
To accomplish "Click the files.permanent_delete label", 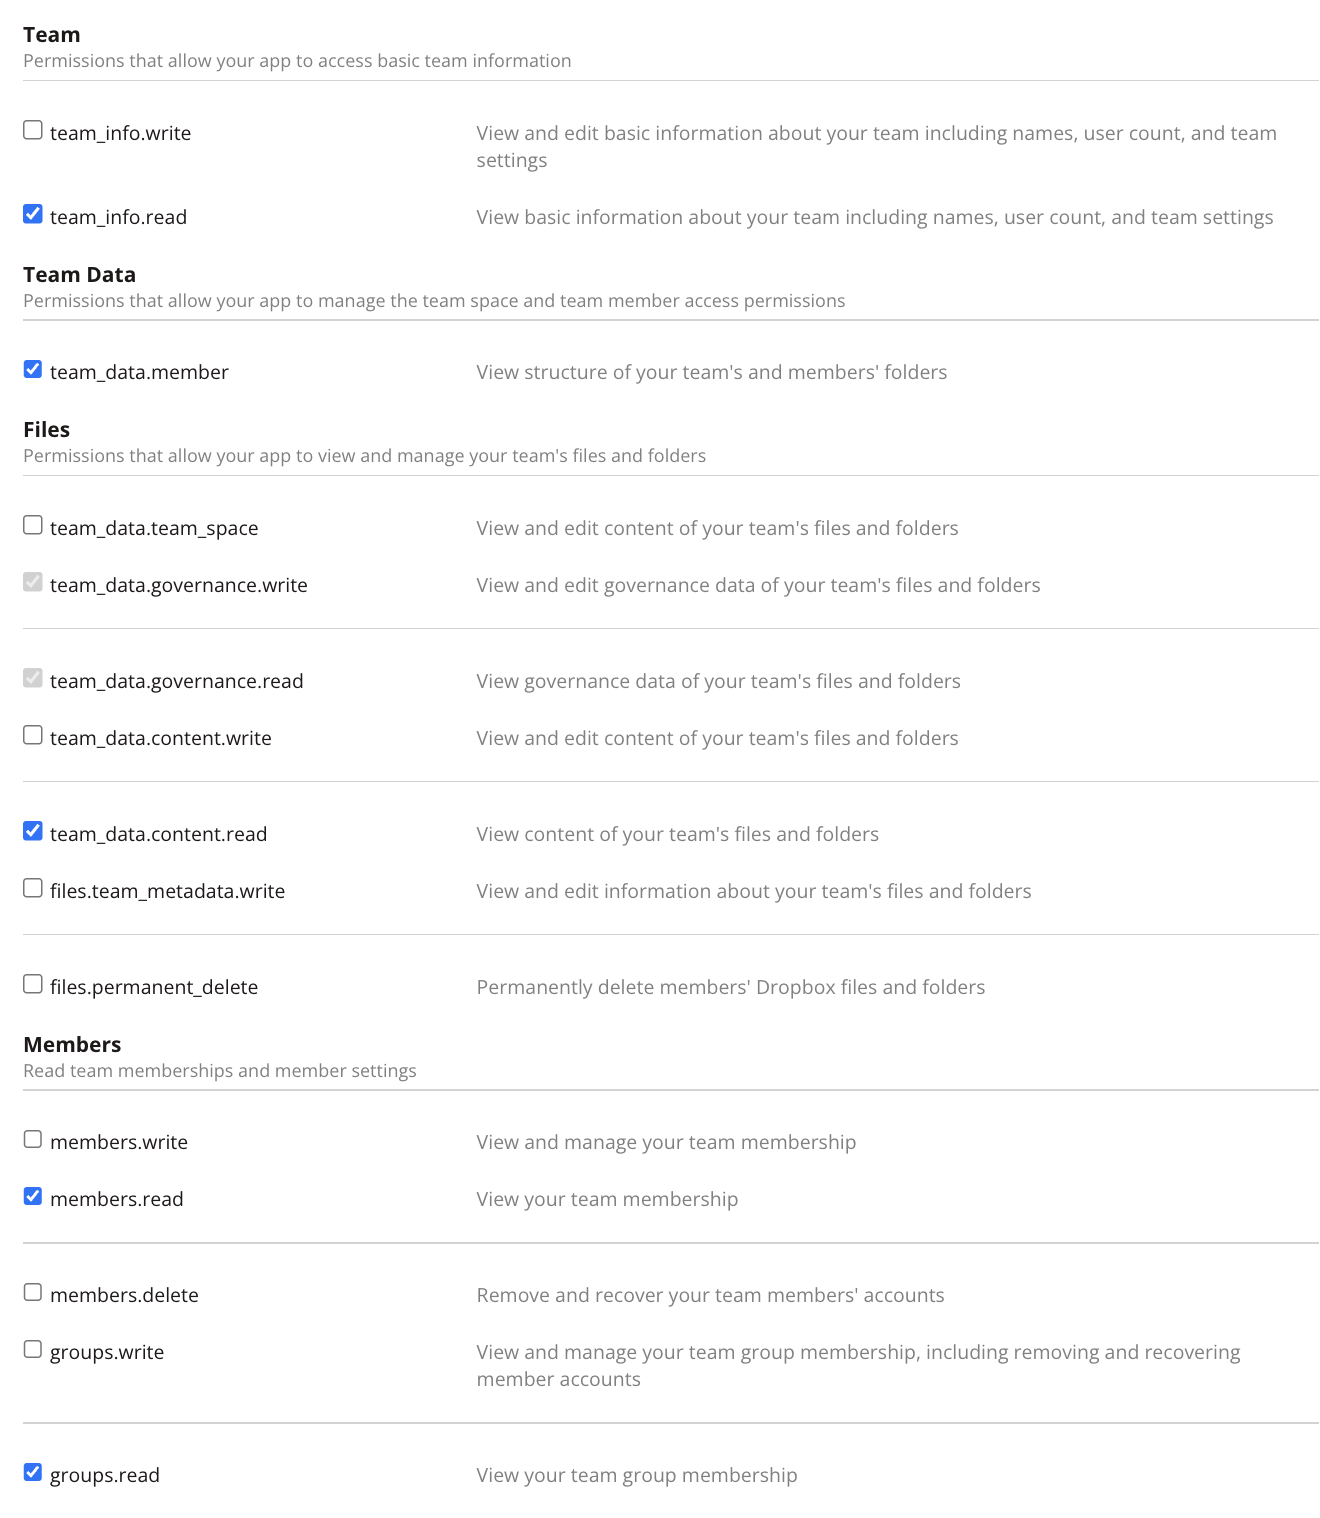I will pos(154,988).
